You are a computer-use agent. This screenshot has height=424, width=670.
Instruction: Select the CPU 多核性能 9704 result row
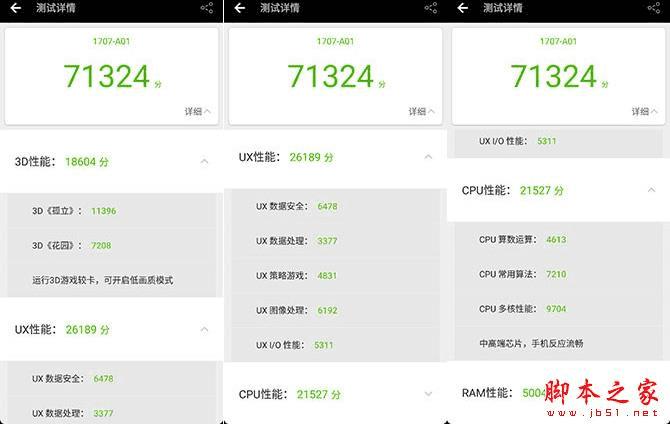point(558,309)
